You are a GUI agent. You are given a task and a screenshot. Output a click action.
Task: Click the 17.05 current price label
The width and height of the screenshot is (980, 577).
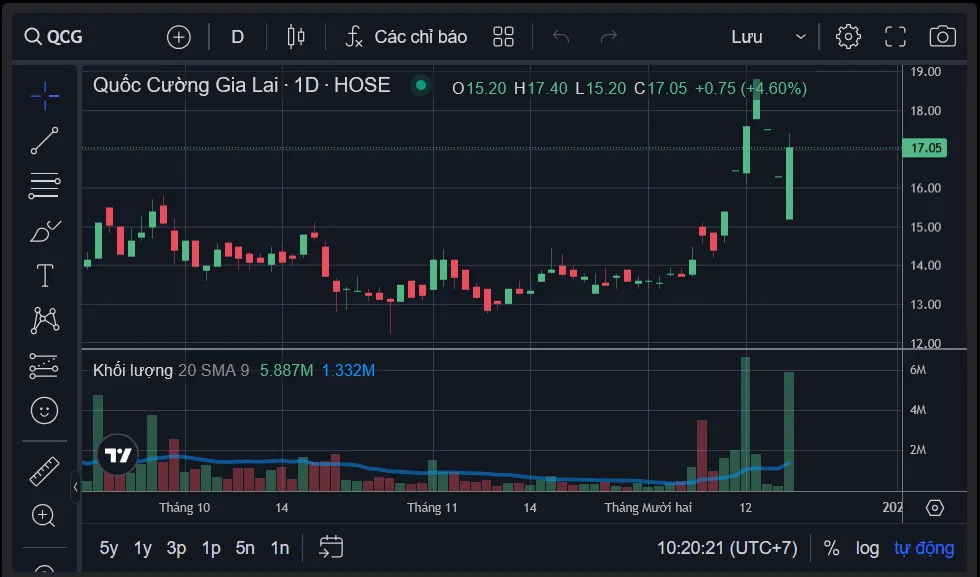point(925,148)
